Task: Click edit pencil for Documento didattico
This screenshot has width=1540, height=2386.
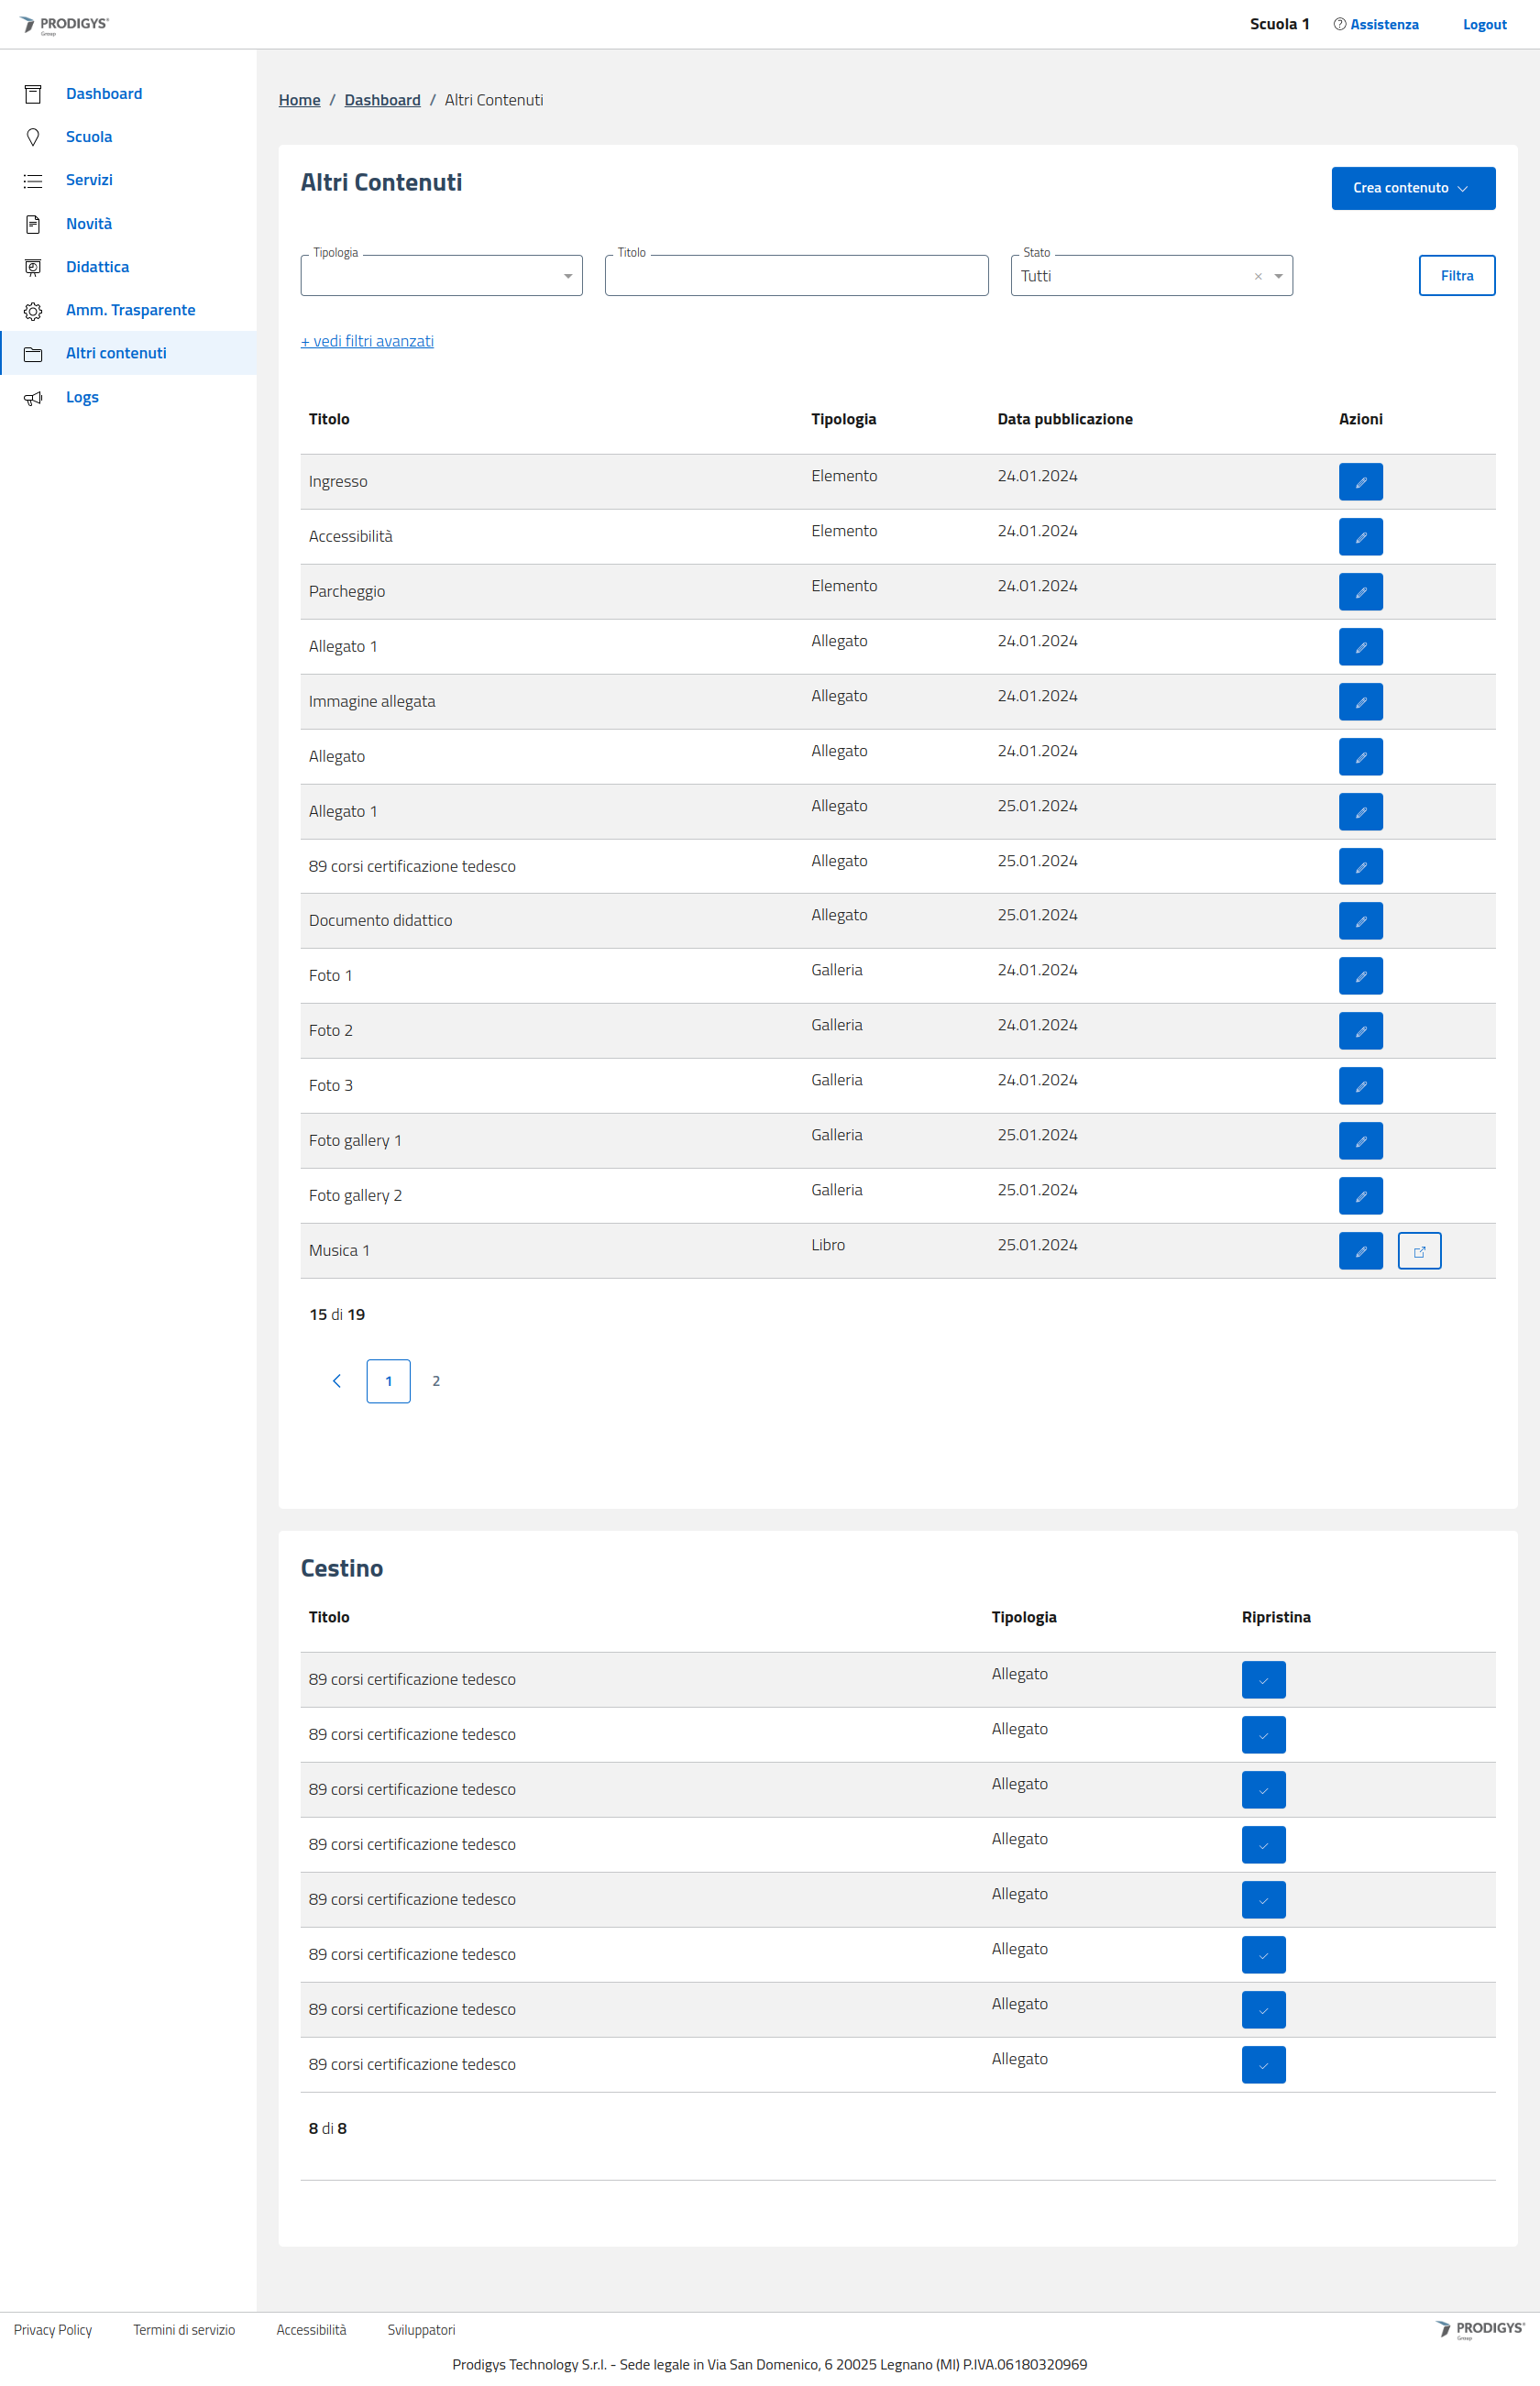Action: (x=1360, y=921)
